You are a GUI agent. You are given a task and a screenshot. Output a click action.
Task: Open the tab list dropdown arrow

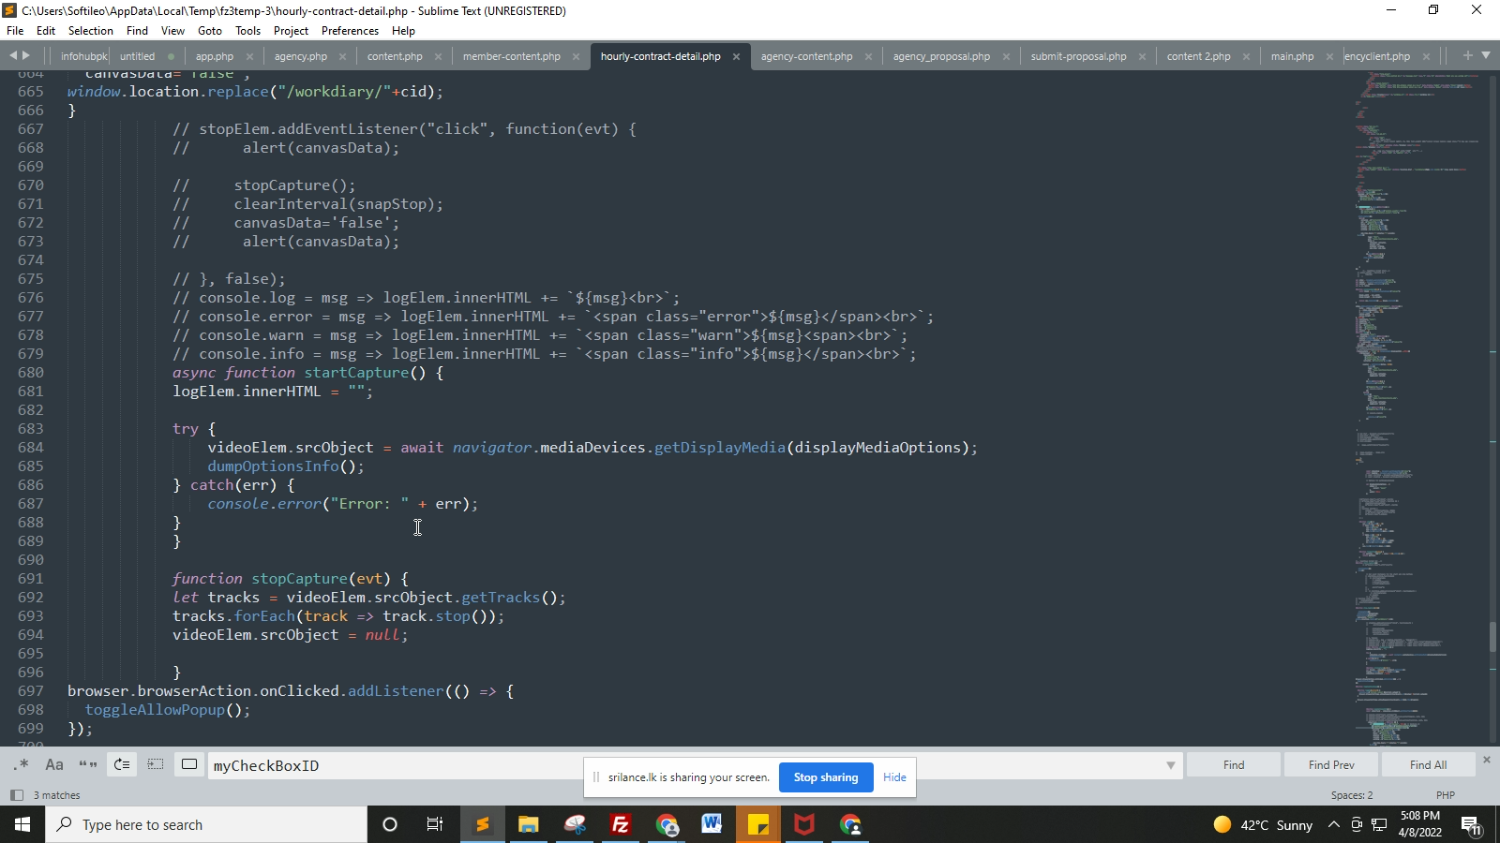click(x=1486, y=56)
